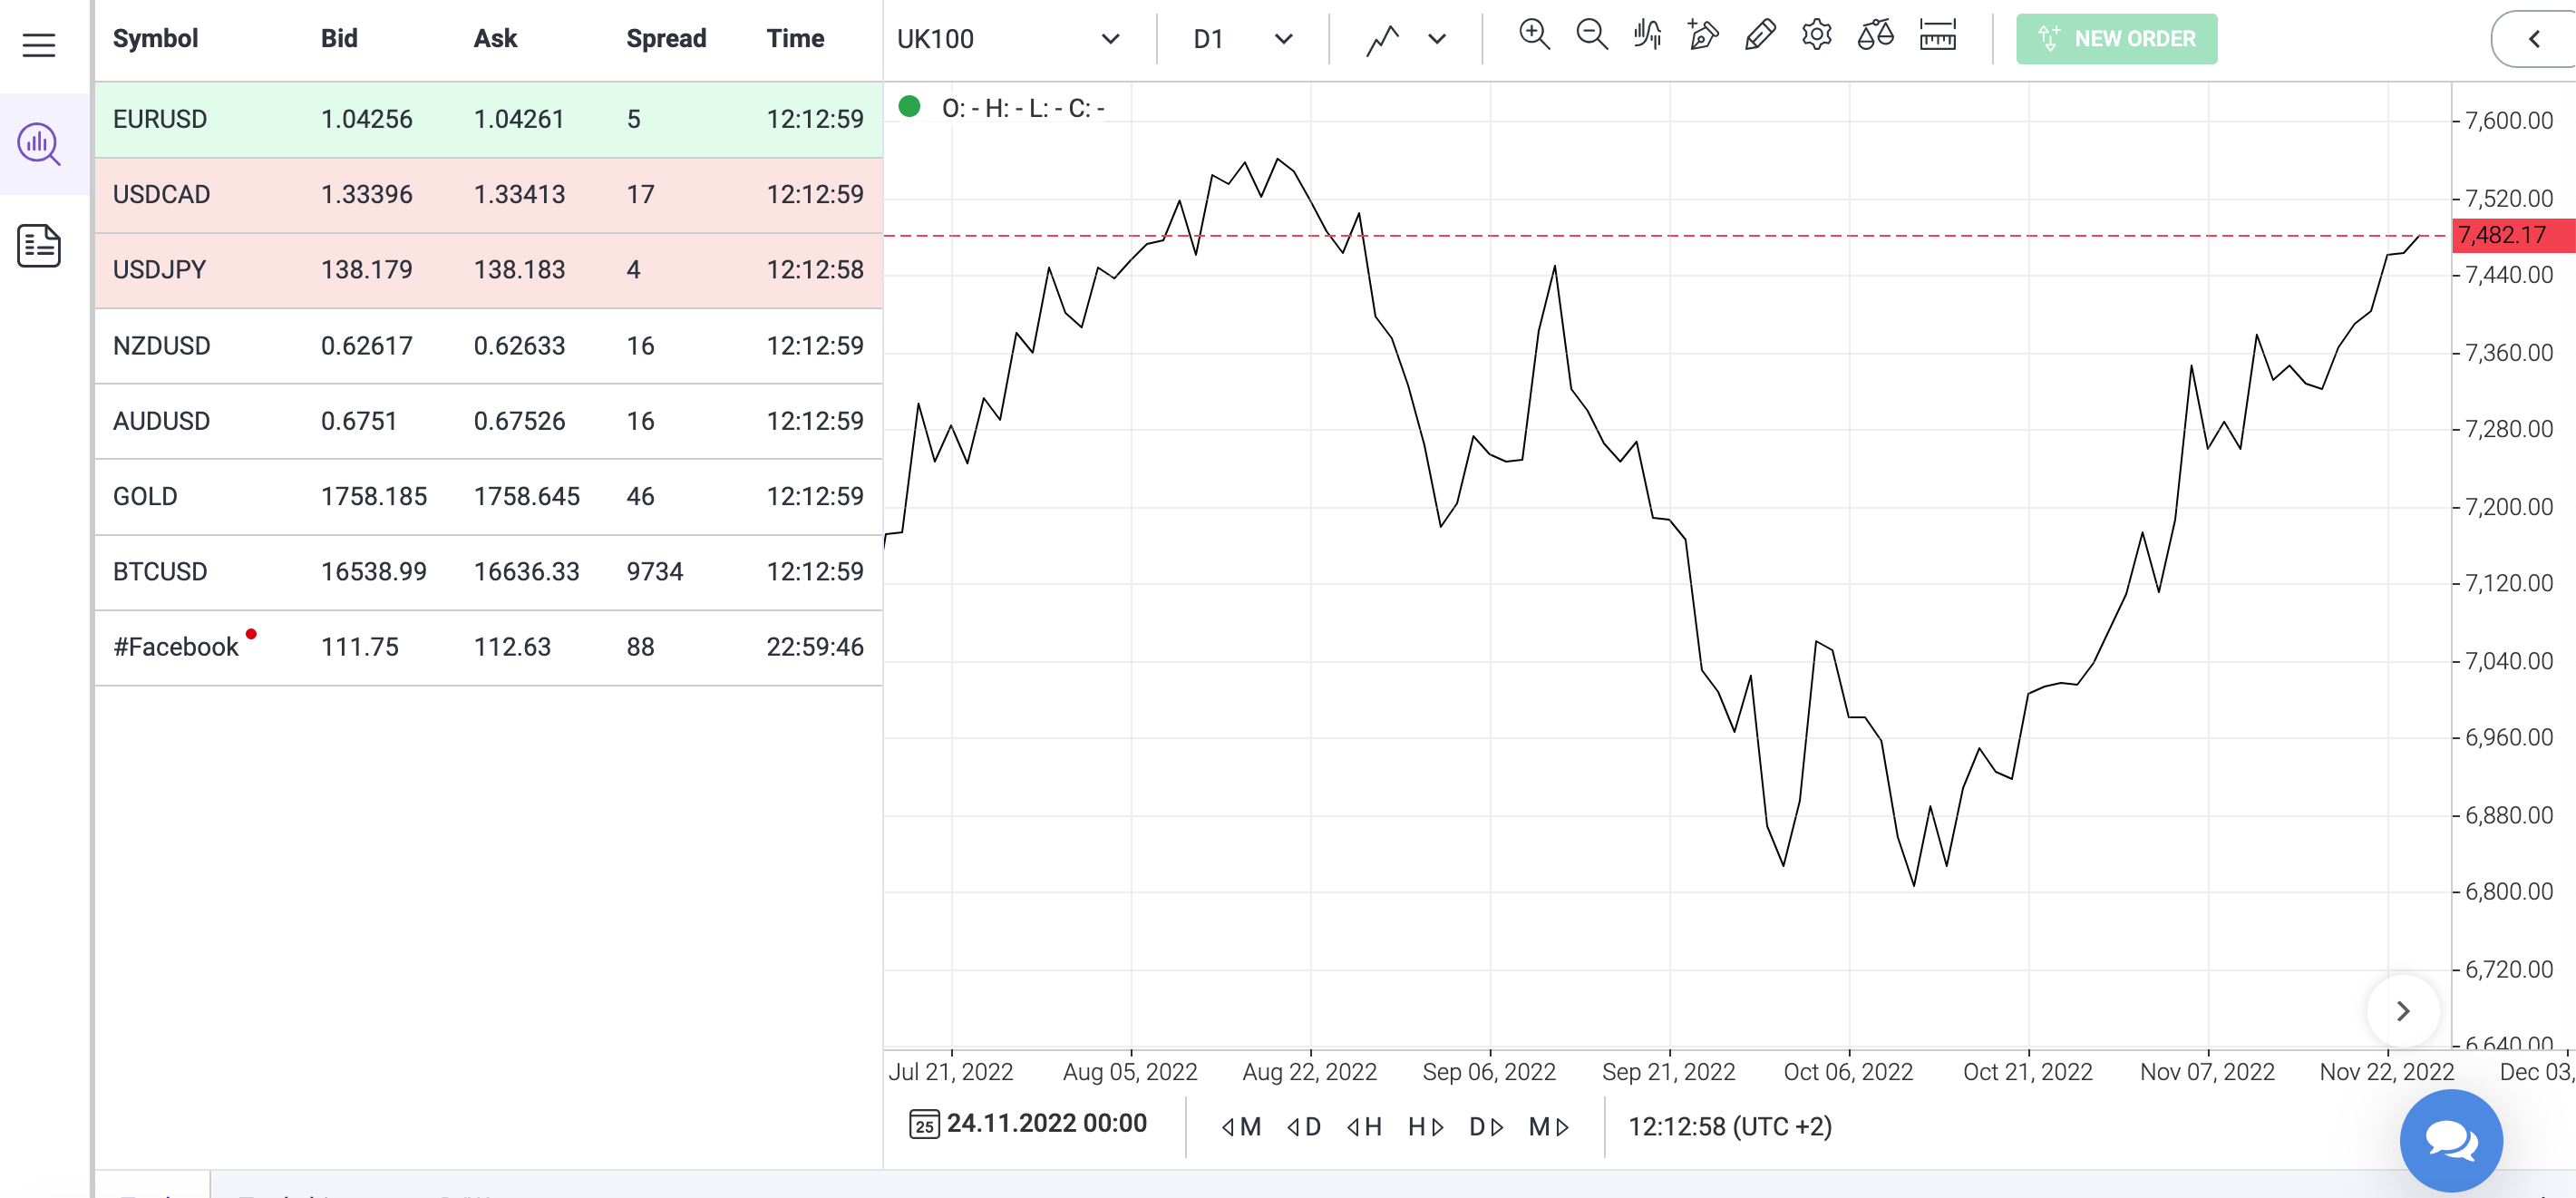Open the market watch sidebar icon
Screen dimensions: 2576x1198
[x=39, y=144]
